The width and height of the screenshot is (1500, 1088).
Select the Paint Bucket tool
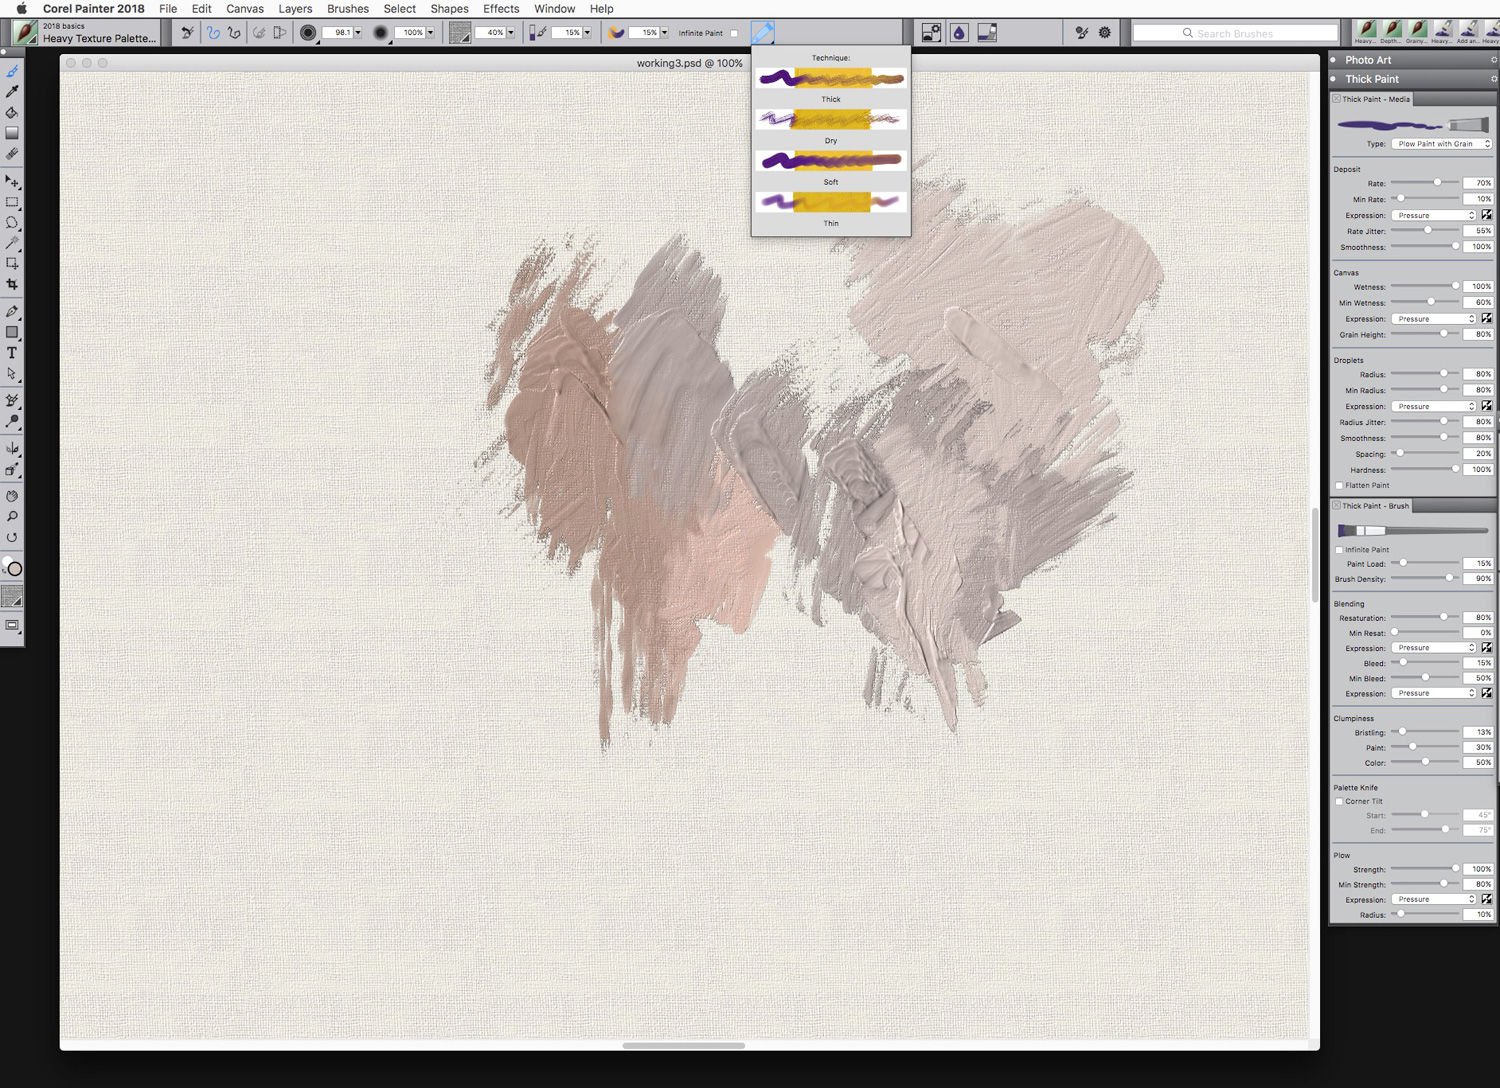coord(12,113)
